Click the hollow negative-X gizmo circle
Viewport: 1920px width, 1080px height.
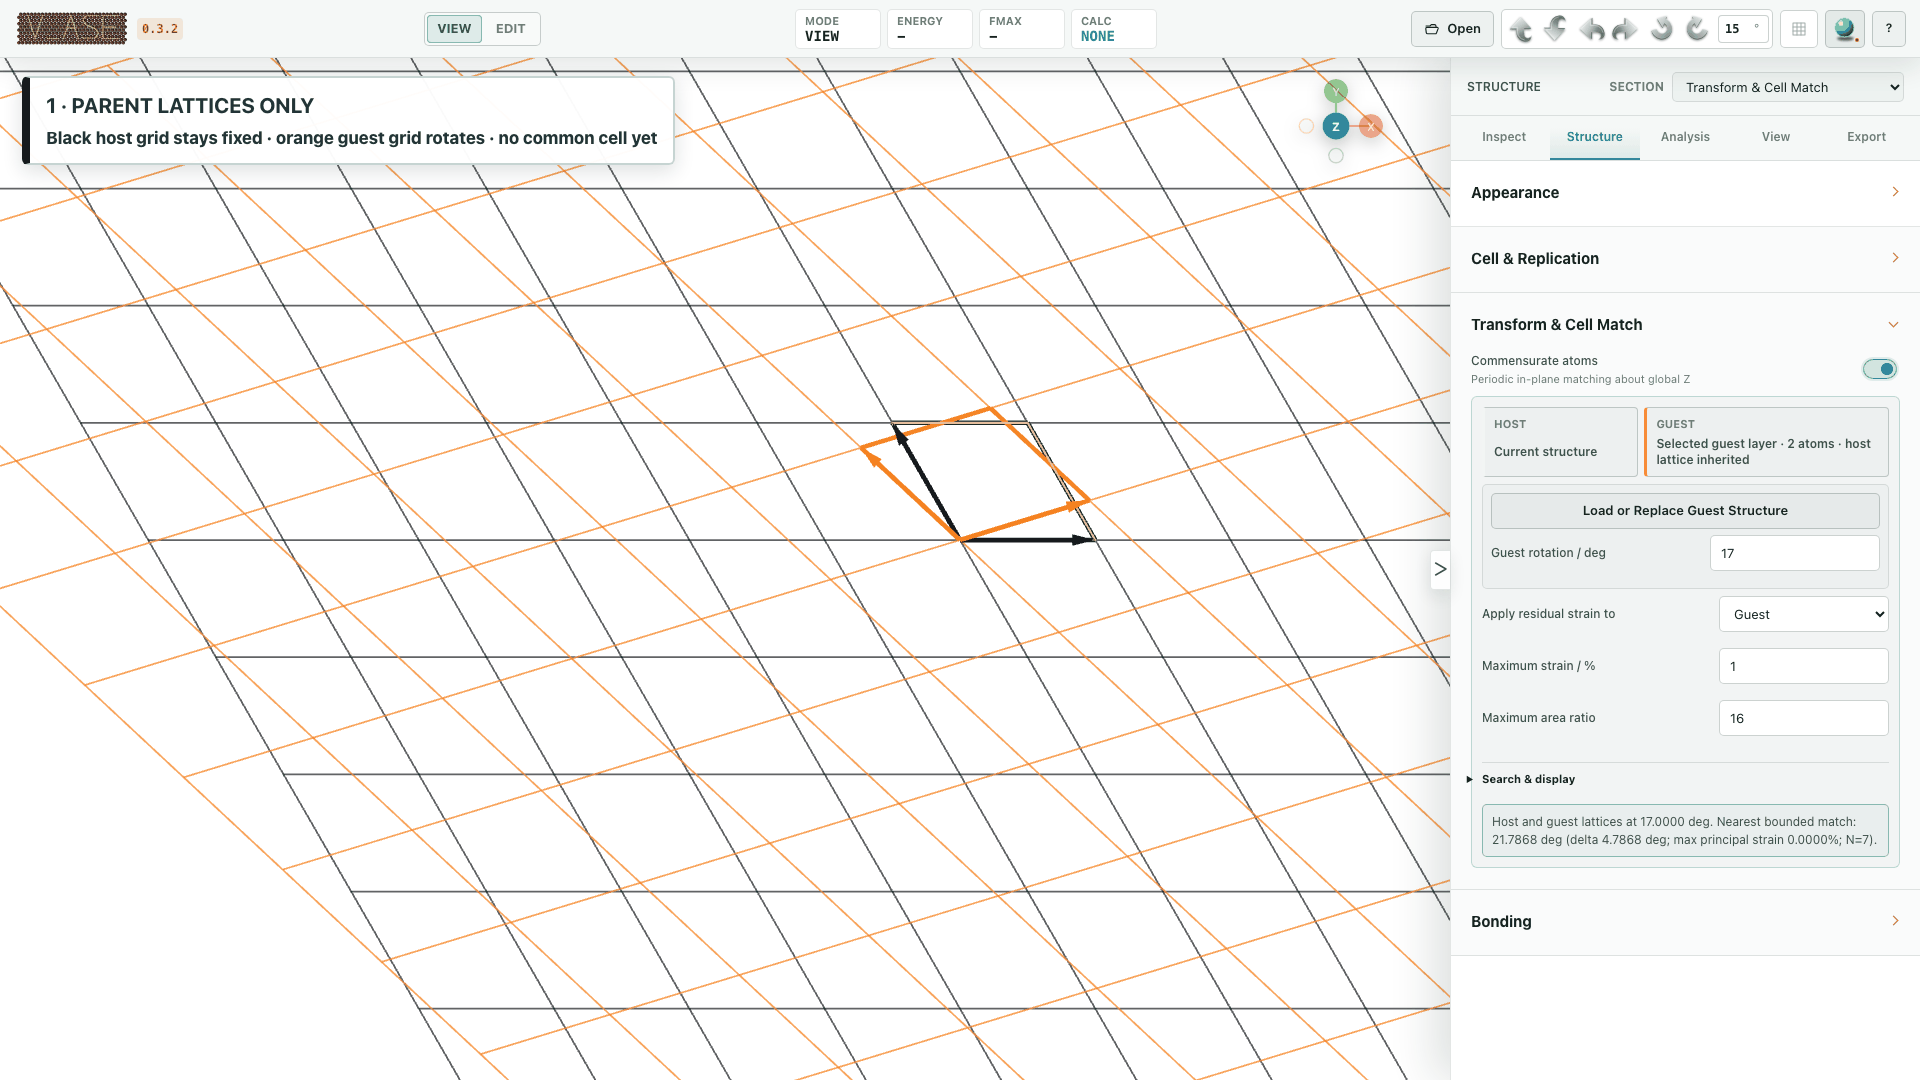1306,127
